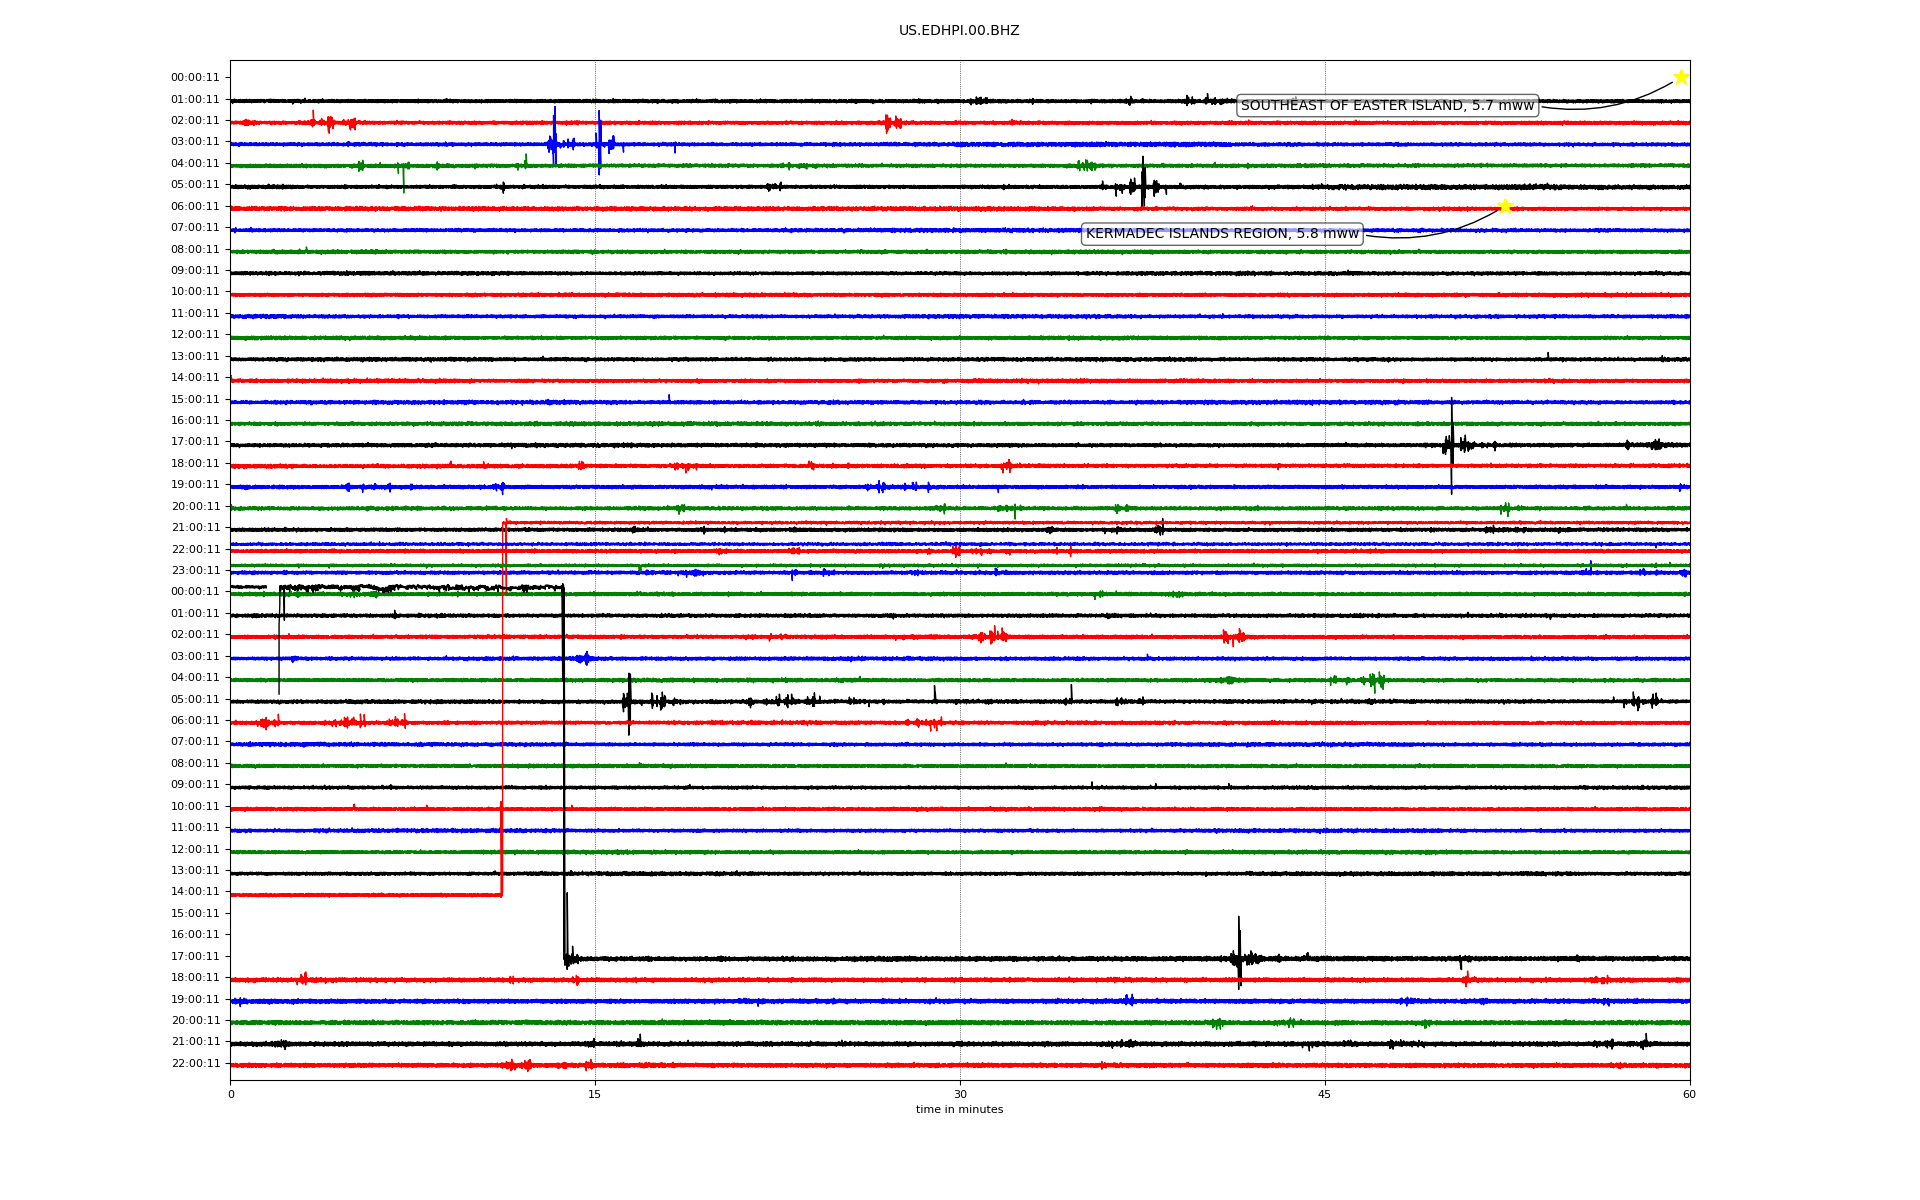
Task: Click the SOUTHEAST OF EASTER ISLAND annotation box
Action: (x=1387, y=106)
